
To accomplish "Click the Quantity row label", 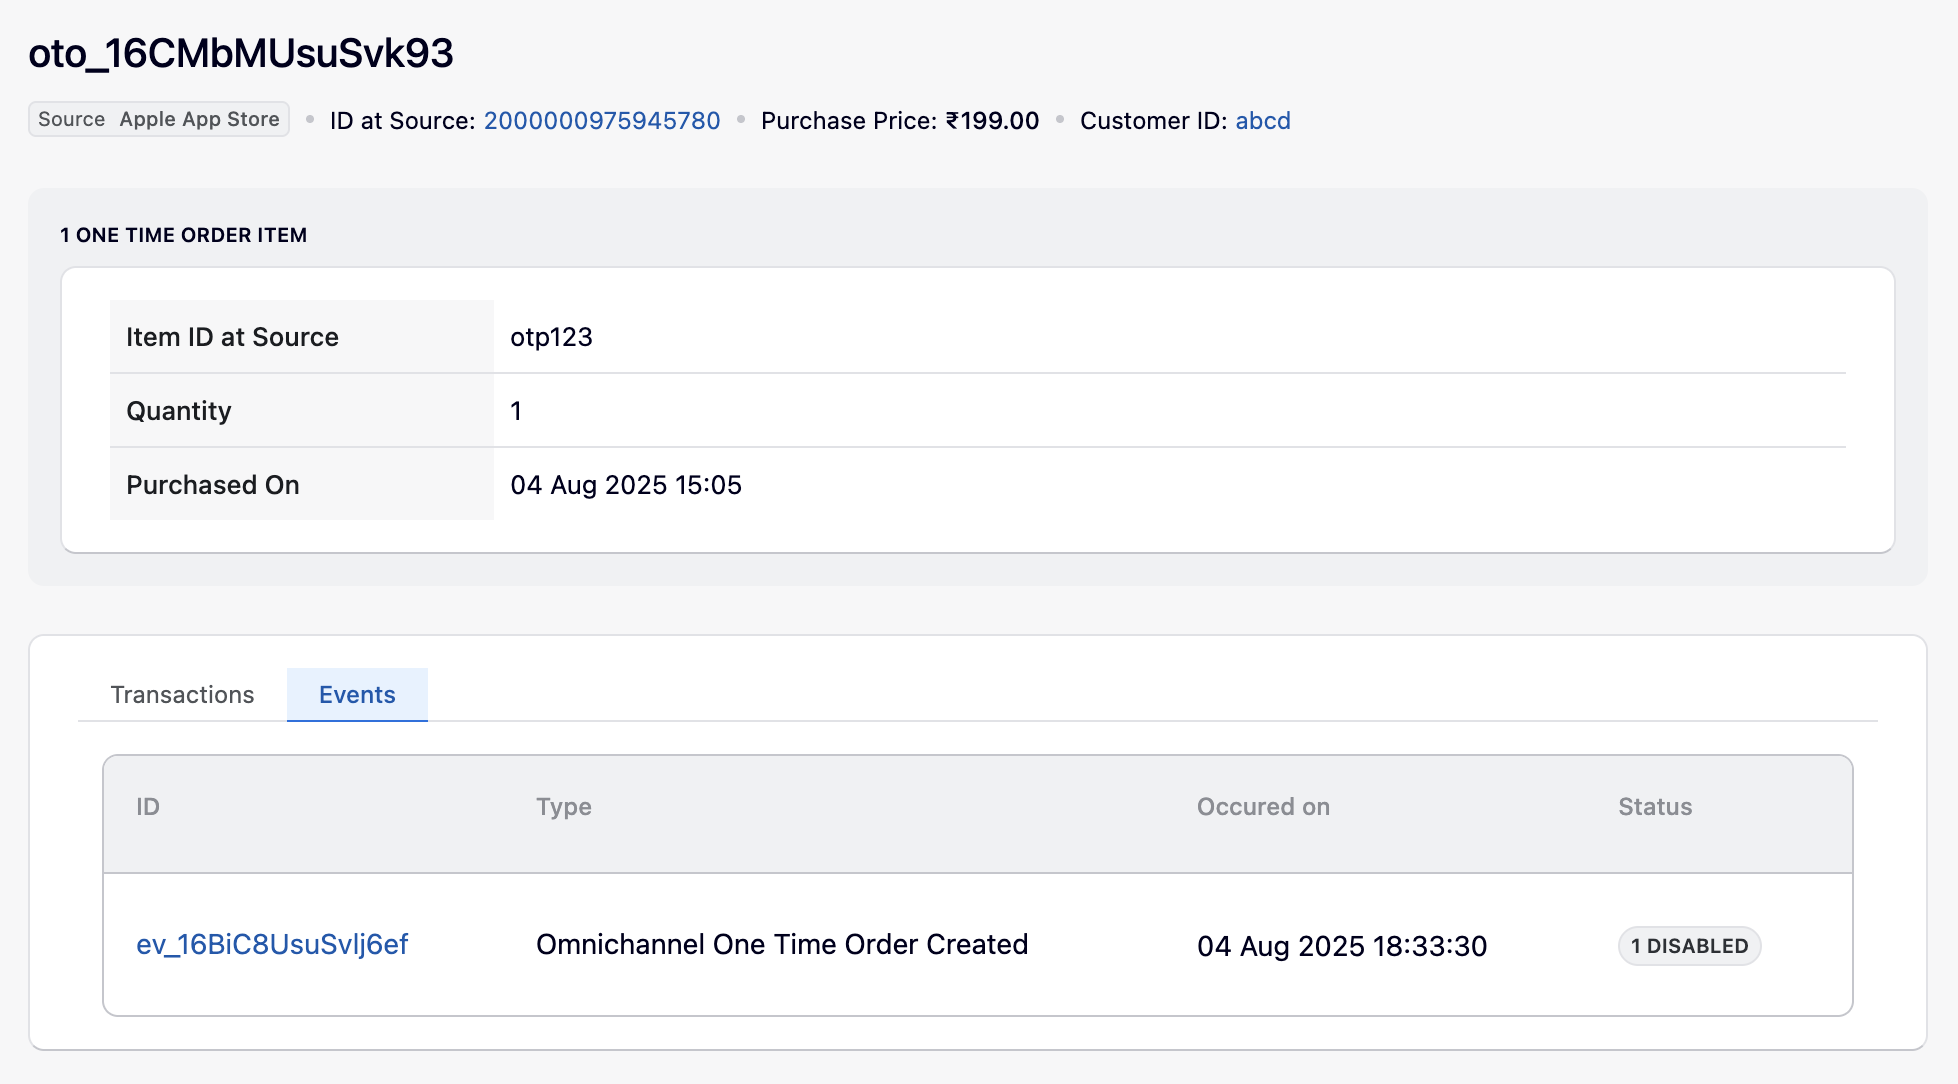I will coord(179,411).
